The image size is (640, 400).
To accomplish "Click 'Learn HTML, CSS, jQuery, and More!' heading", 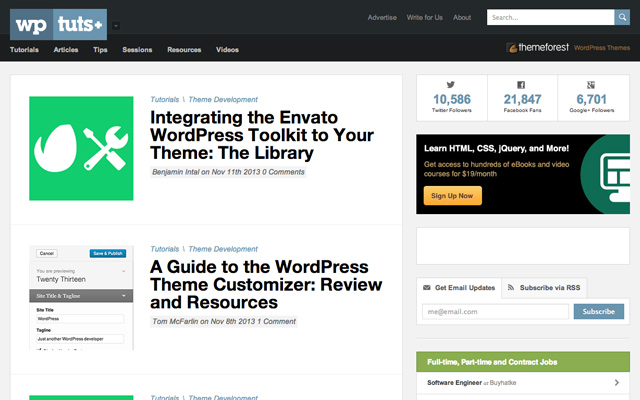I will [496, 148].
